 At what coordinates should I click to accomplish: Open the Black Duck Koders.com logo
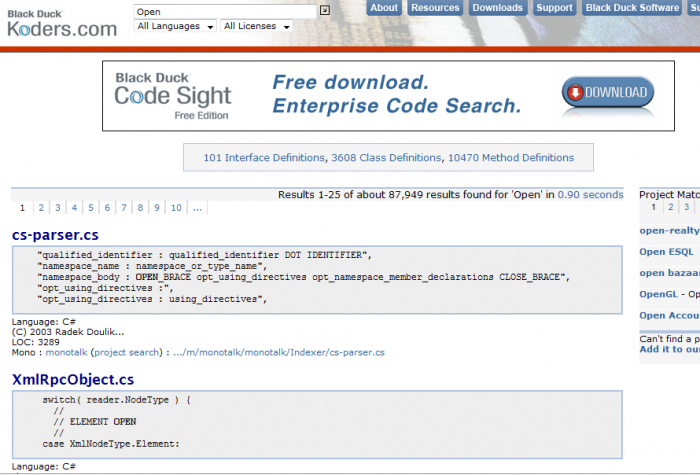(x=62, y=24)
